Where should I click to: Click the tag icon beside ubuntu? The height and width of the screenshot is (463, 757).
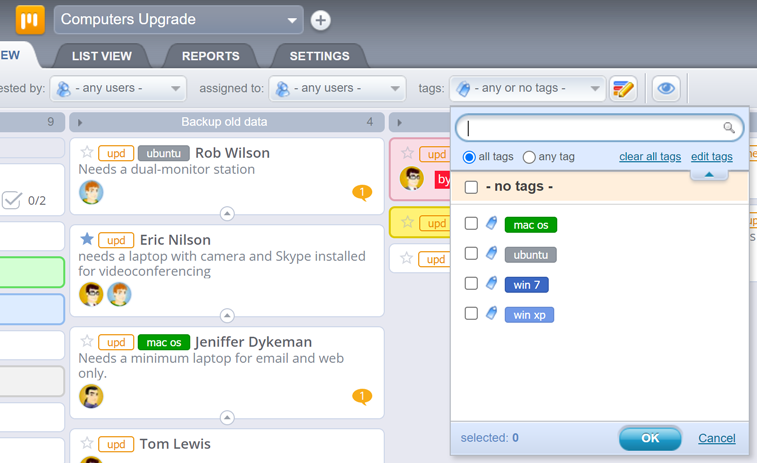(491, 253)
